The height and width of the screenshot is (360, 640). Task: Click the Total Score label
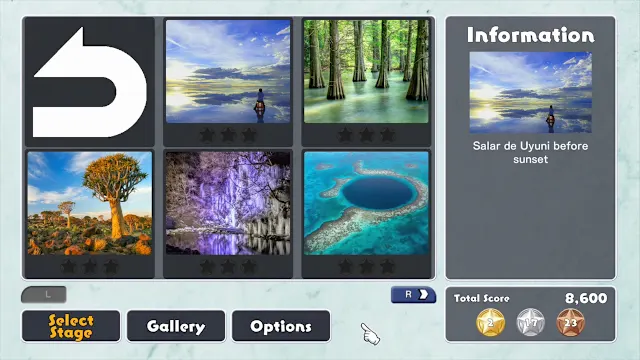(x=482, y=298)
